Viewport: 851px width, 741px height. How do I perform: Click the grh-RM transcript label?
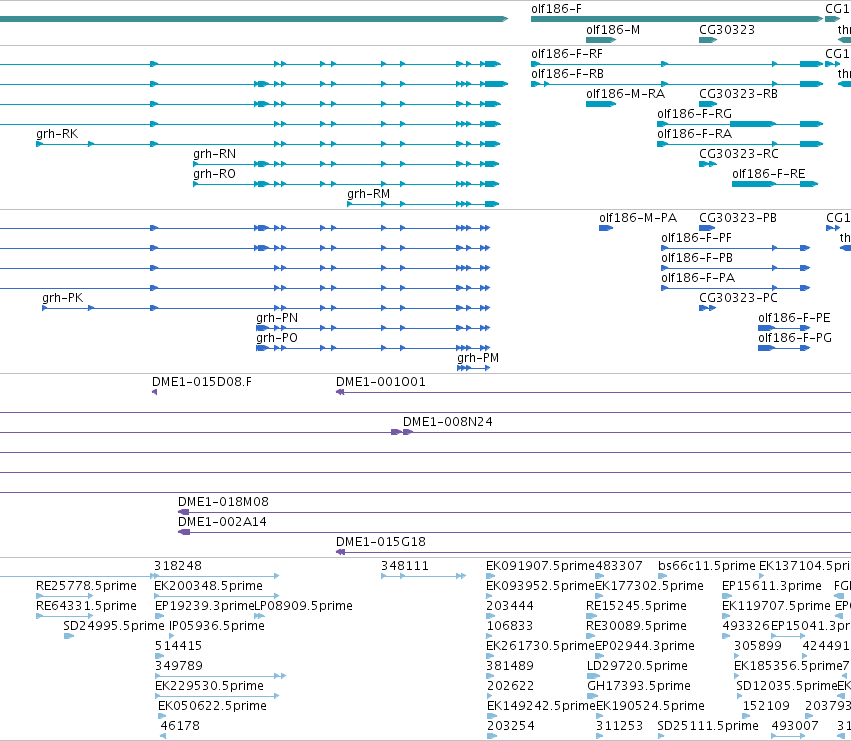[369, 194]
